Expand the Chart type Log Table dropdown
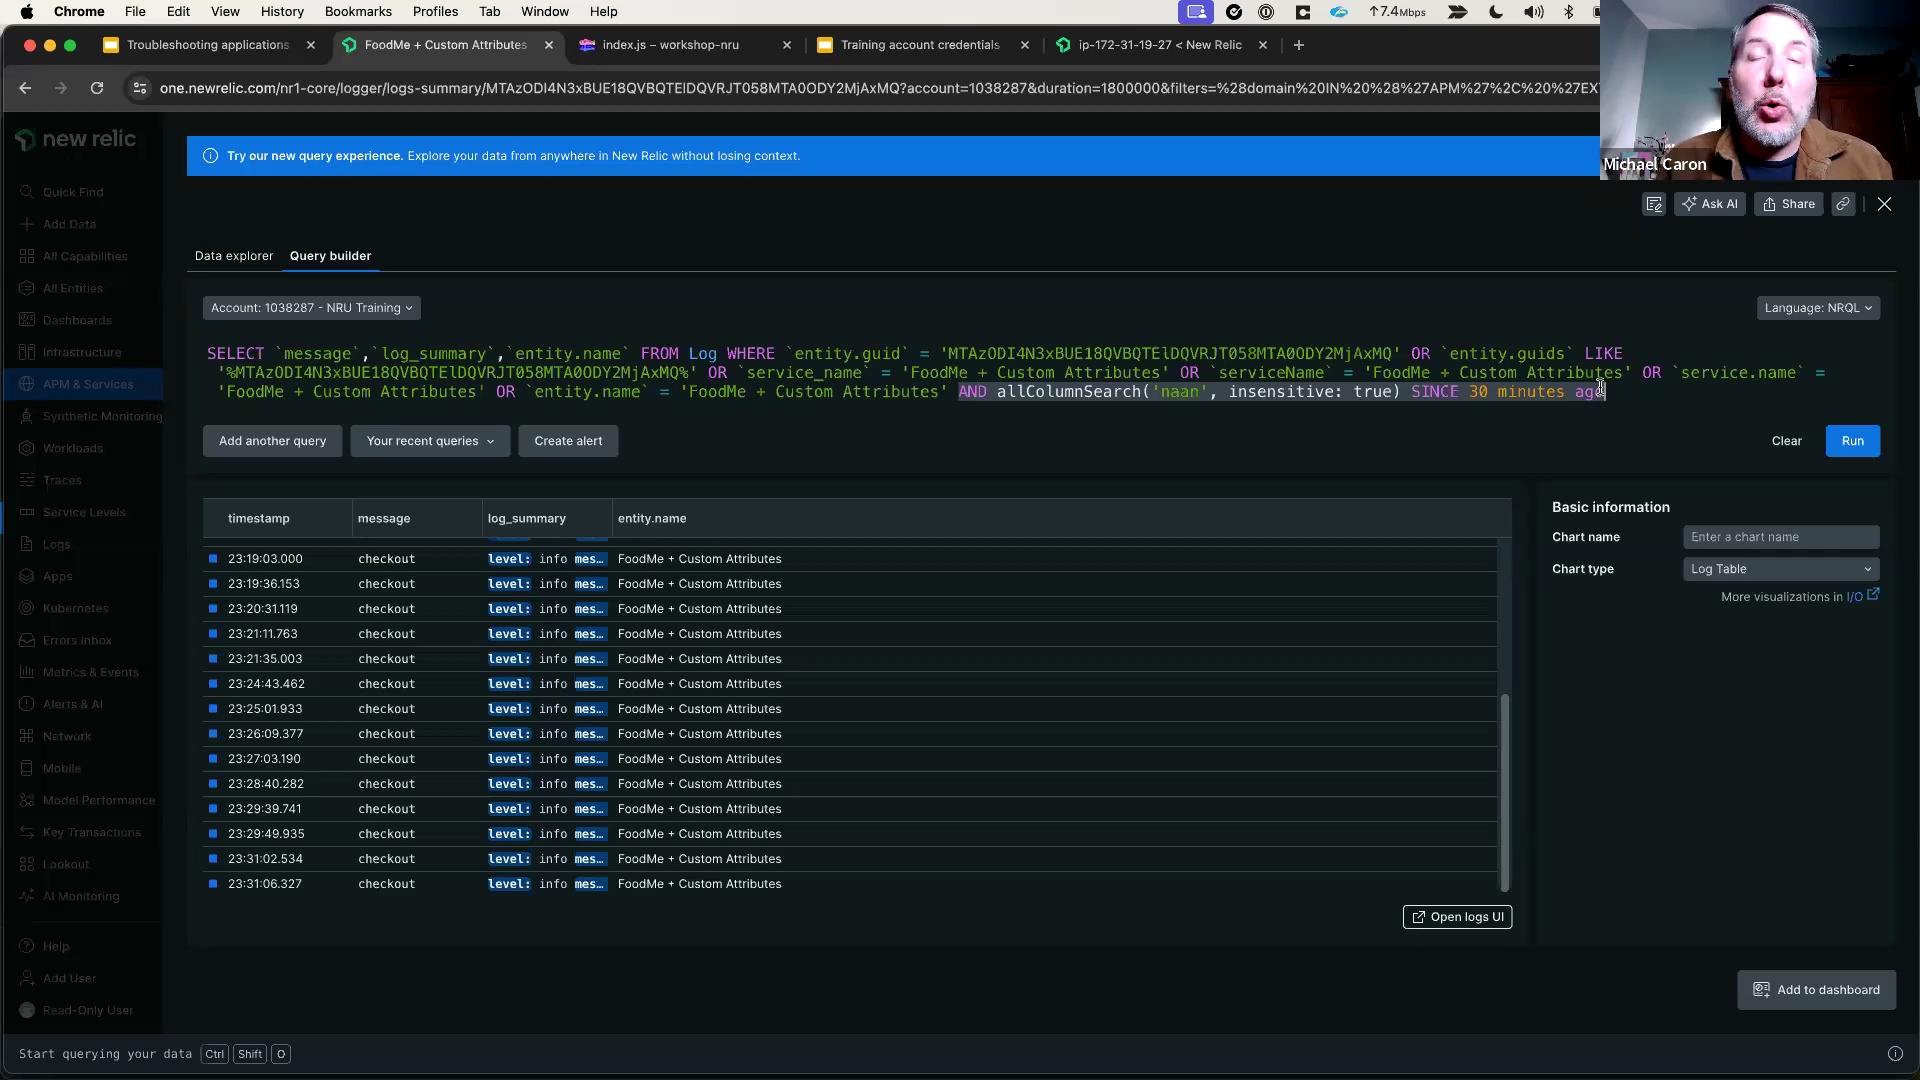This screenshot has width=1920, height=1080. click(1780, 568)
